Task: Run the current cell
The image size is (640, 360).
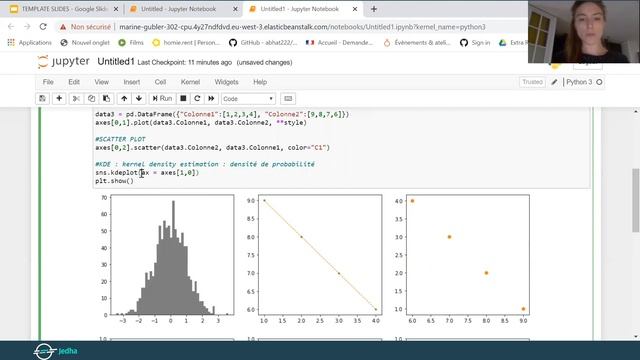Action: point(162,99)
